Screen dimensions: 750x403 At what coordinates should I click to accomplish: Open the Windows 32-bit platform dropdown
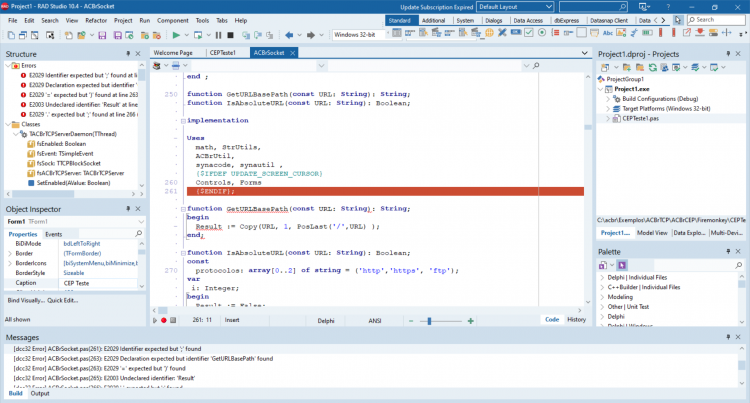pos(360,34)
